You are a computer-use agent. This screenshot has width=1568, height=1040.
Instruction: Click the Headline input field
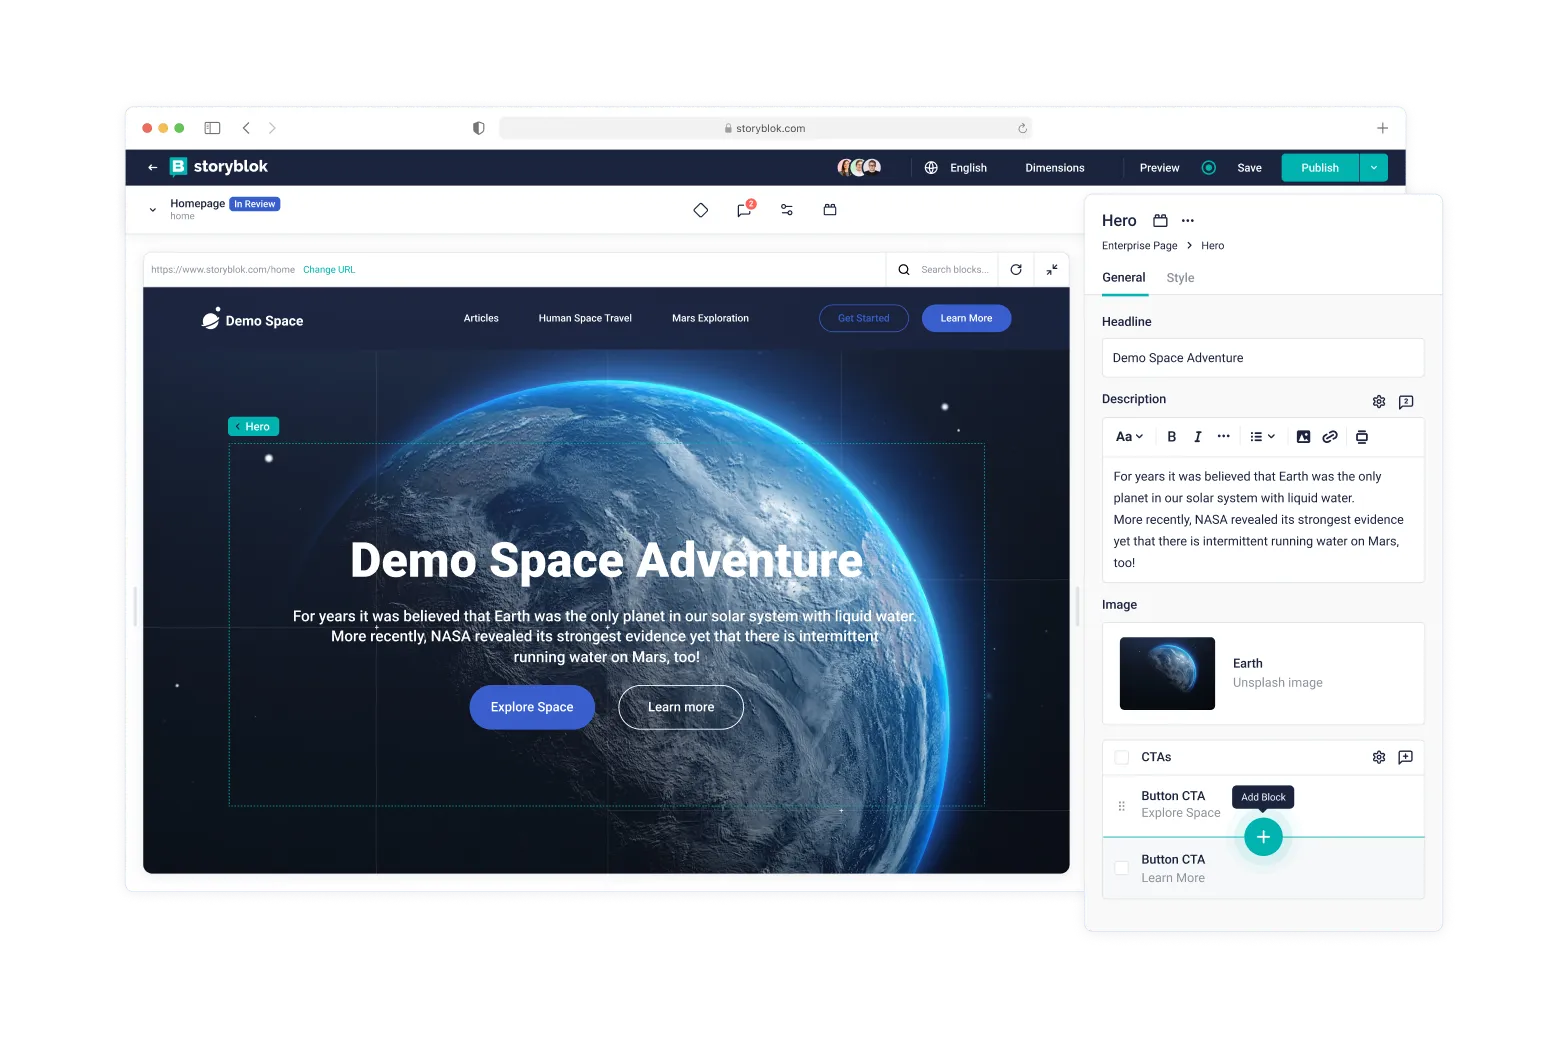tap(1262, 358)
